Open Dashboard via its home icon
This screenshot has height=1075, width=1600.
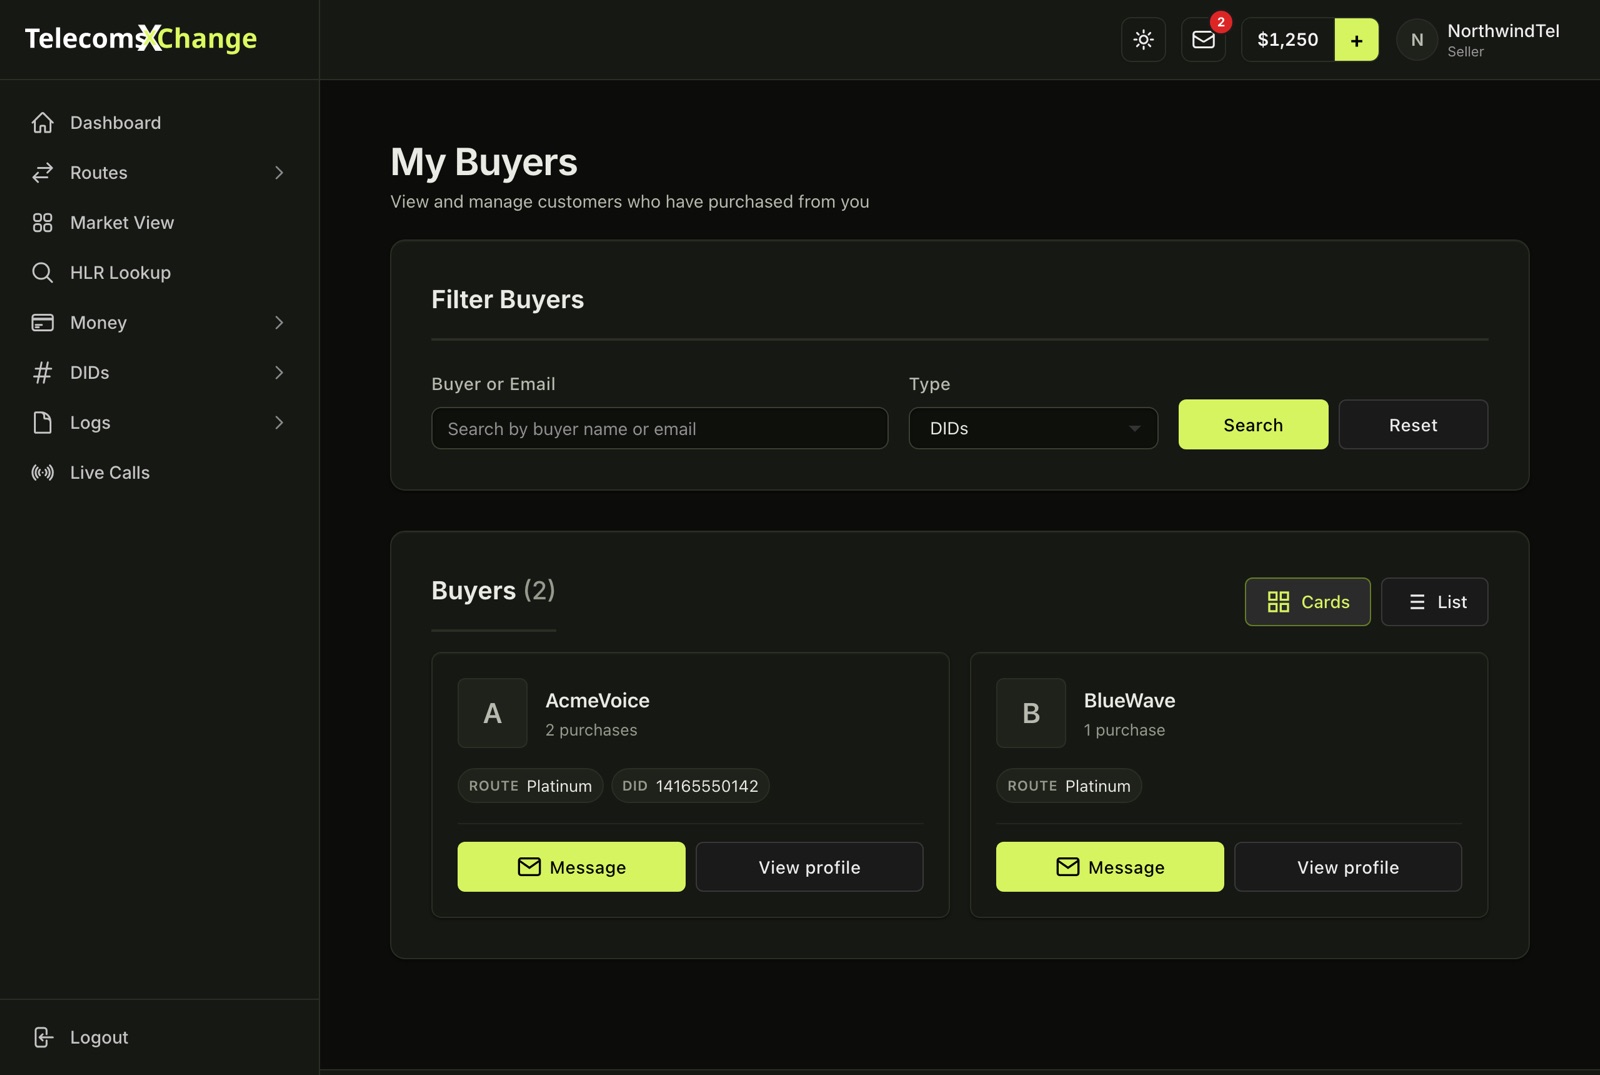[x=42, y=123]
